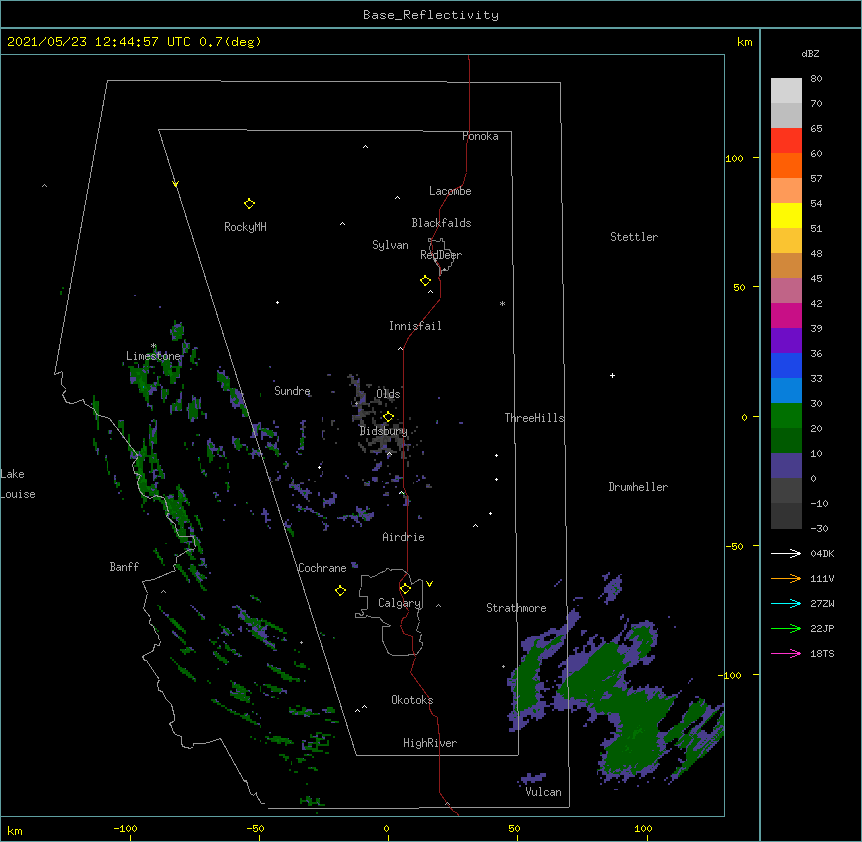Viewport: 862px width, 842px height.
Task: Click the Airdrie label
Action: 404,537
